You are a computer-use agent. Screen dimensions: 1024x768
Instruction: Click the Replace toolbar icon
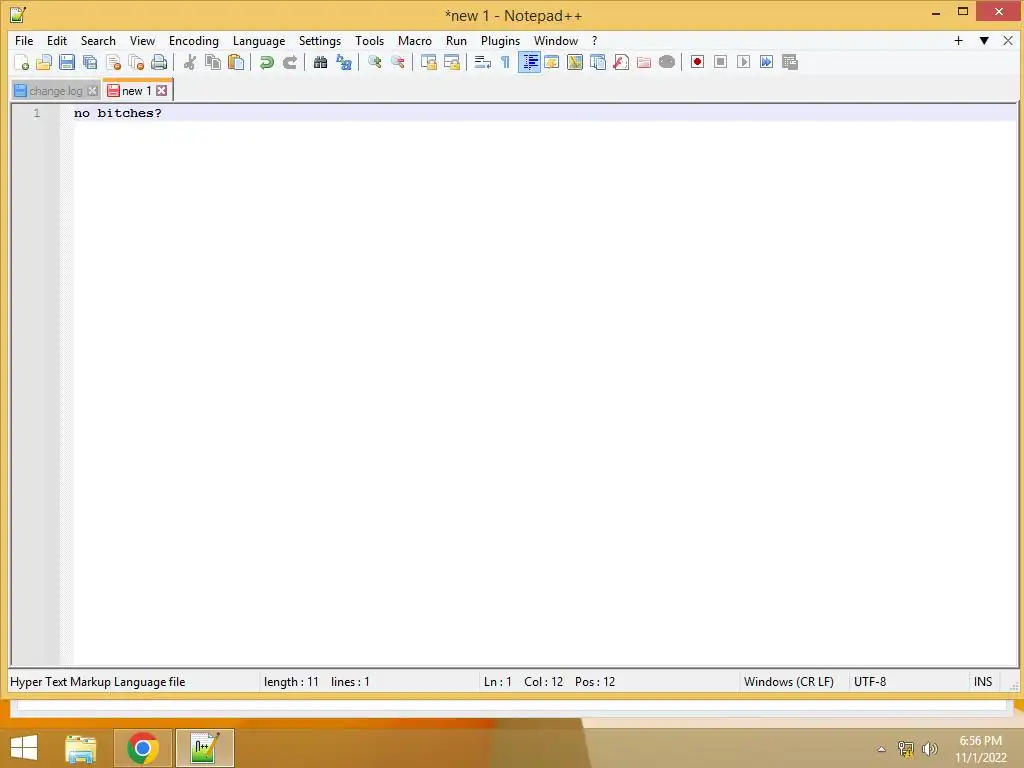pyautogui.click(x=344, y=62)
